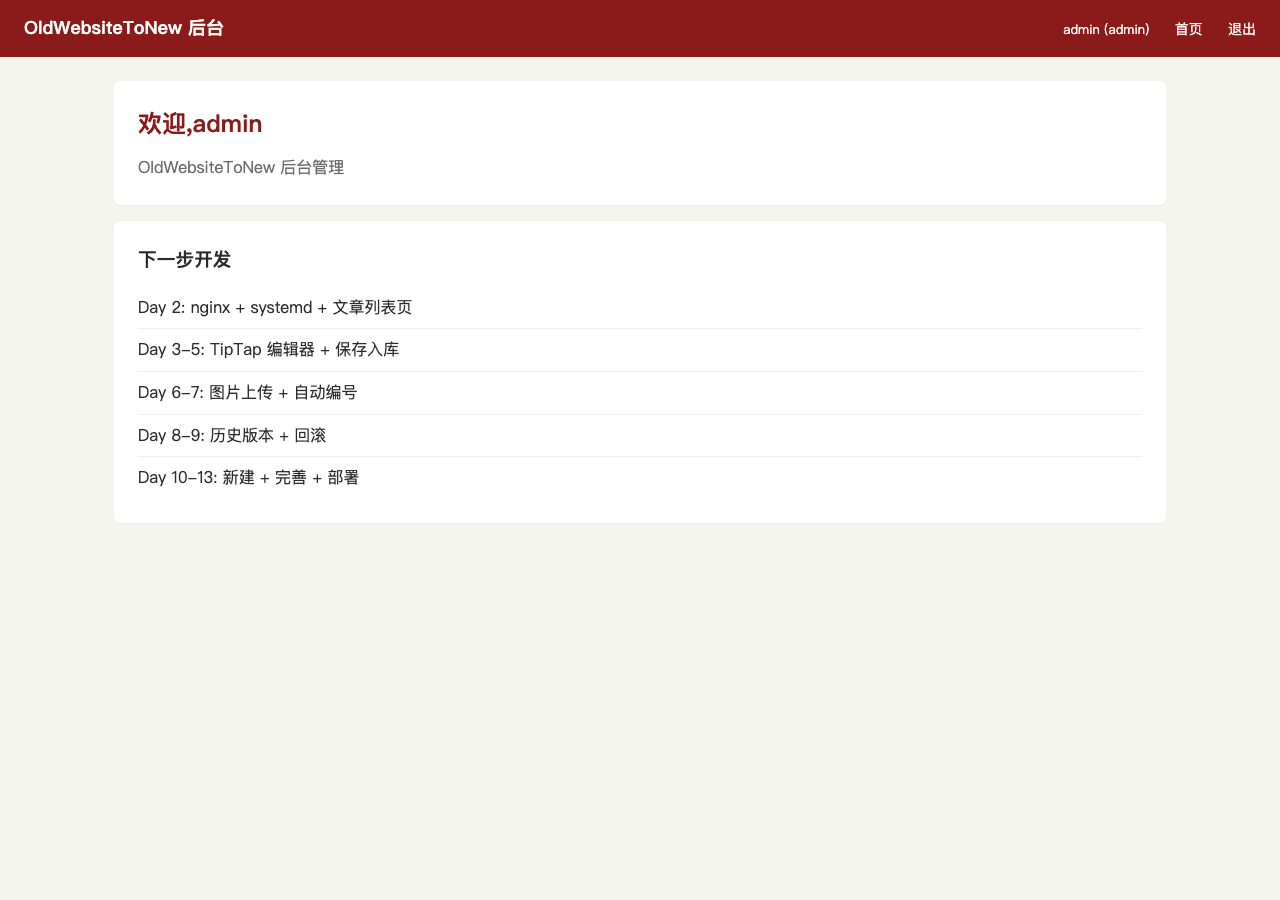Log out via the 退出 link

(x=1241, y=29)
